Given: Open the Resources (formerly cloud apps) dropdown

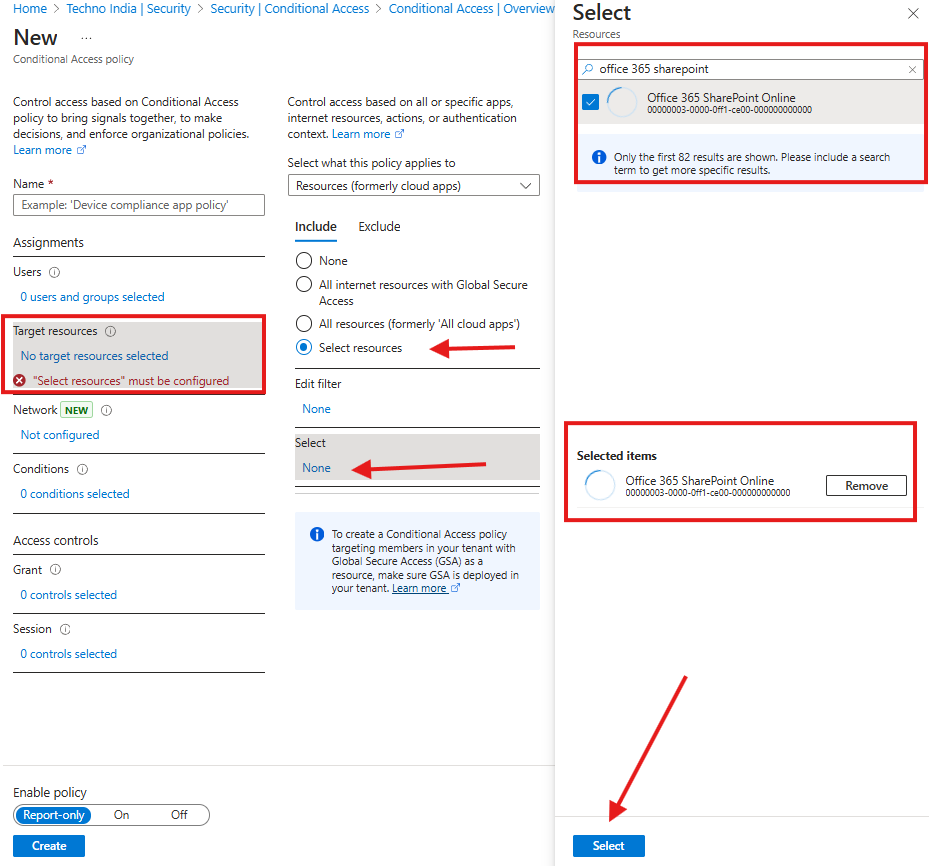Looking at the screenshot, I should click(414, 185).
